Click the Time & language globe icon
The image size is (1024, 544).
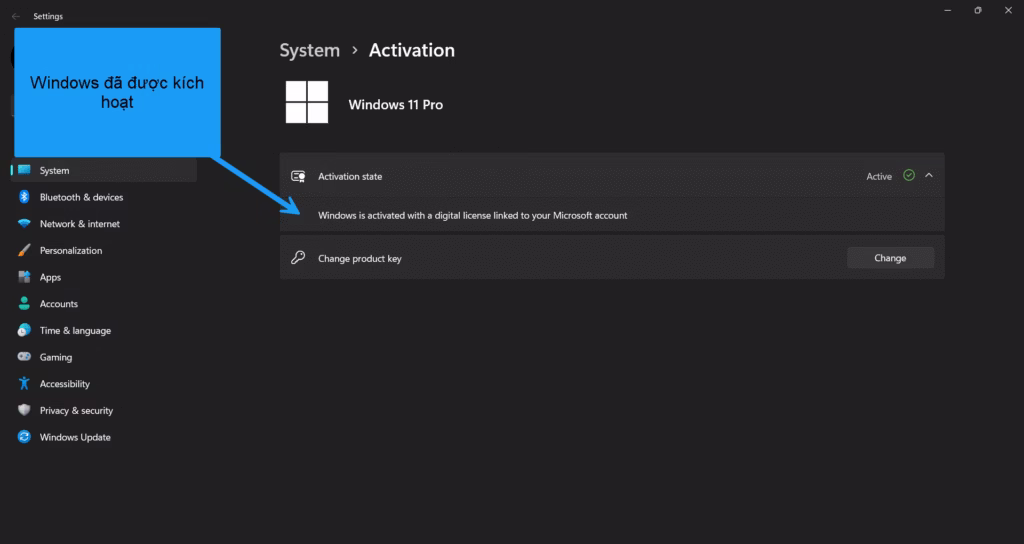coord(24,330)
